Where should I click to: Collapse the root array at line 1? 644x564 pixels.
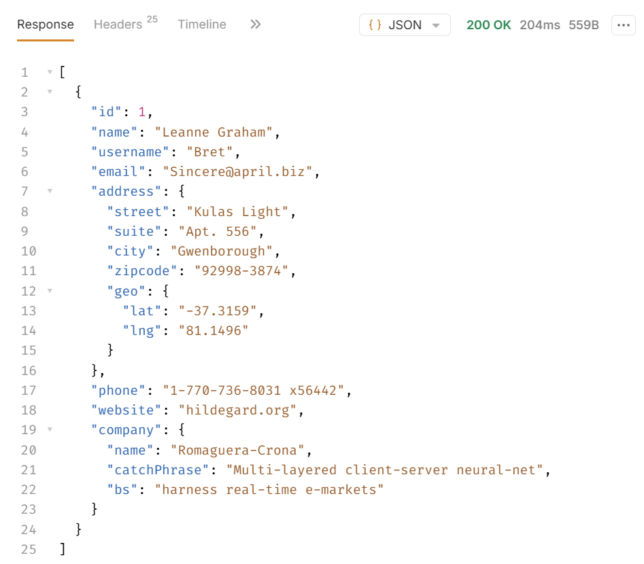coord(50,73)
